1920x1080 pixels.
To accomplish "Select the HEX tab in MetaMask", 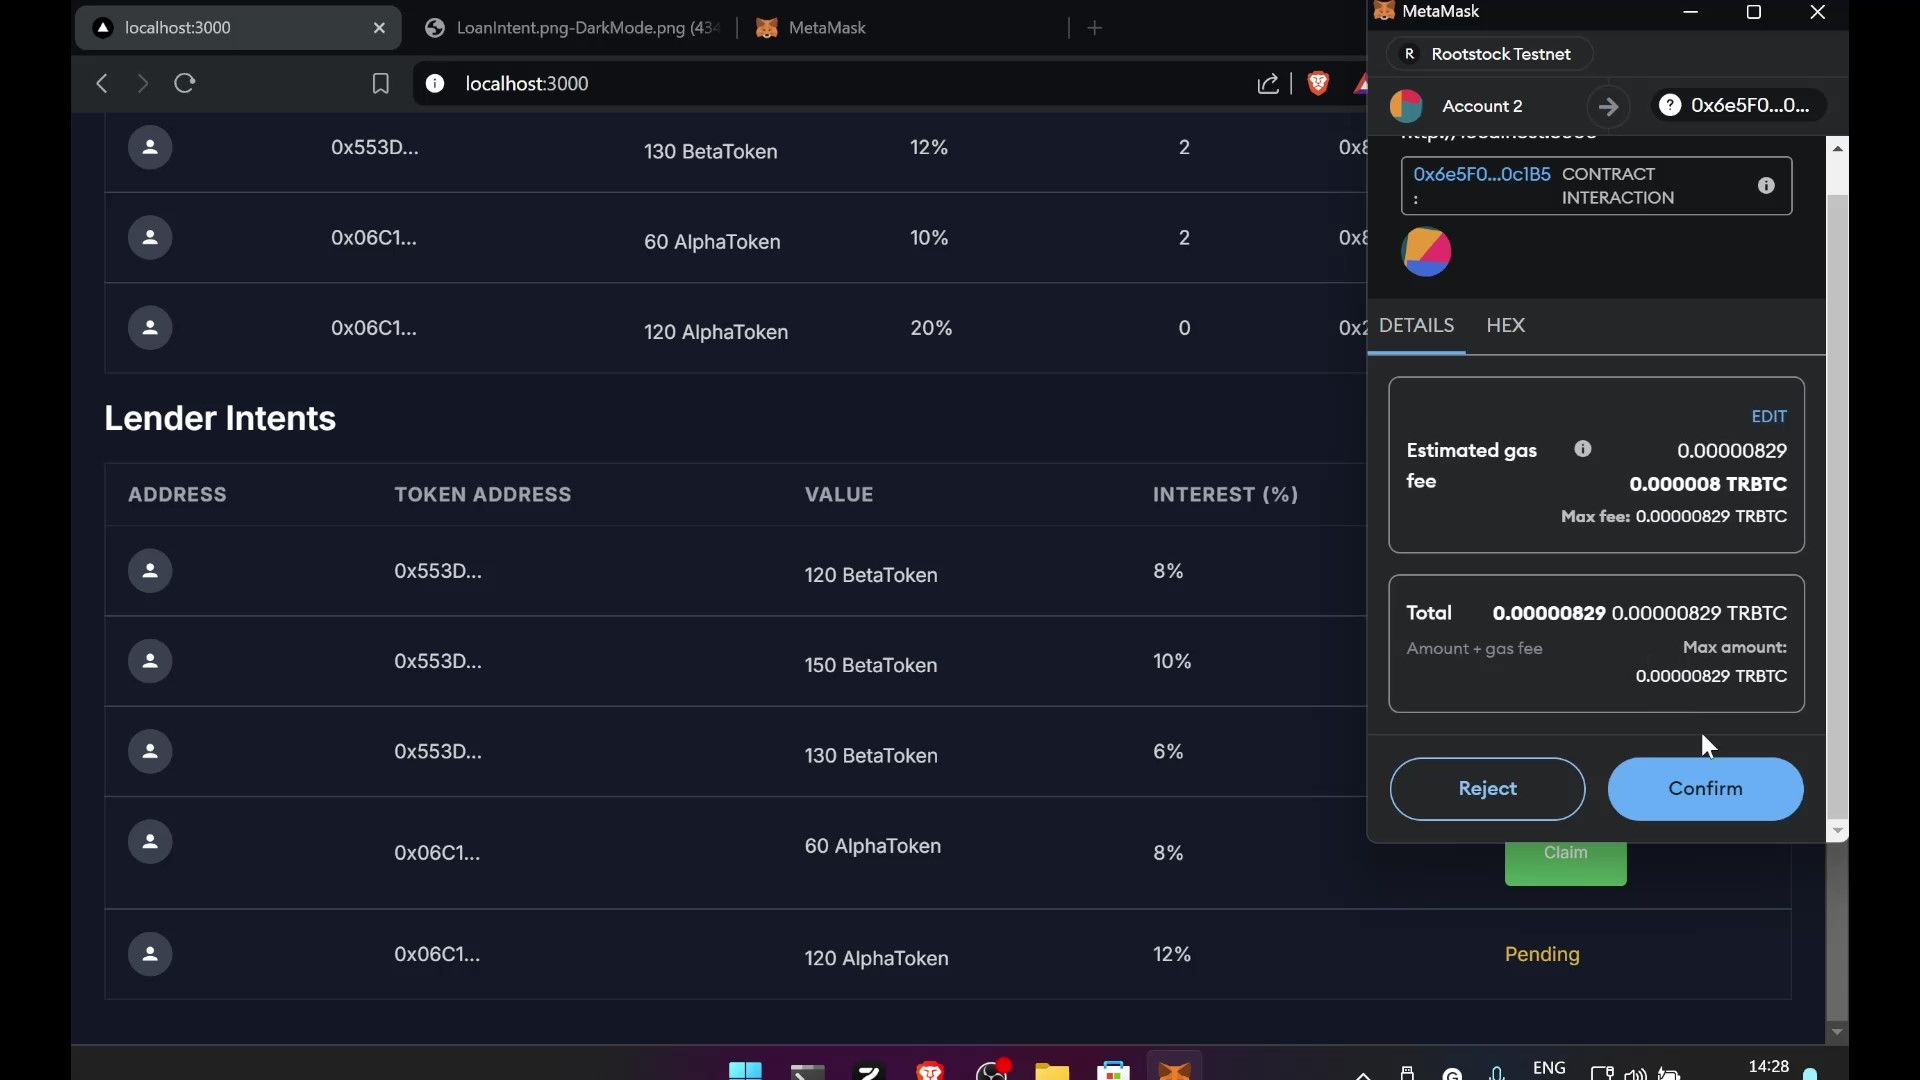I will (1506, 324).
